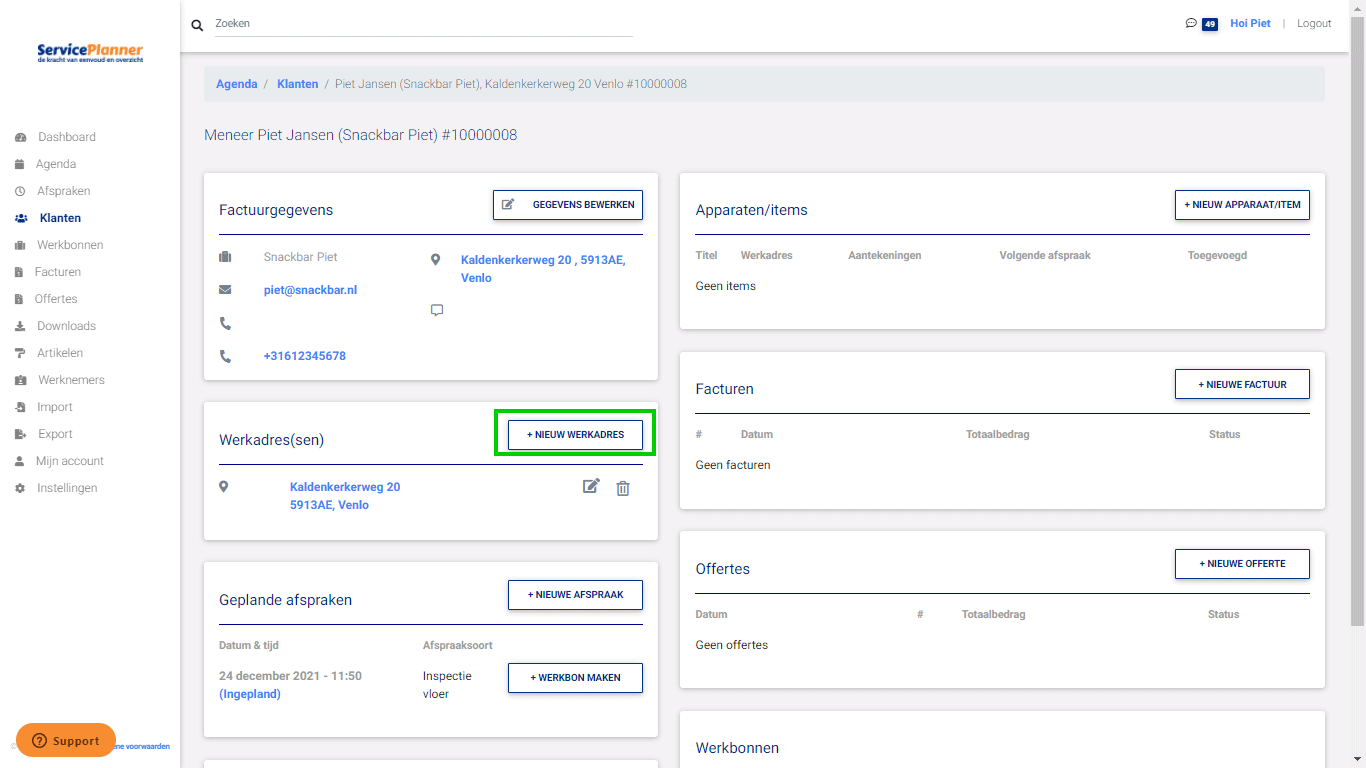
Task: Create a Nieuwe Afspraak
Action: pyautogui.click(x=575, y=595)
